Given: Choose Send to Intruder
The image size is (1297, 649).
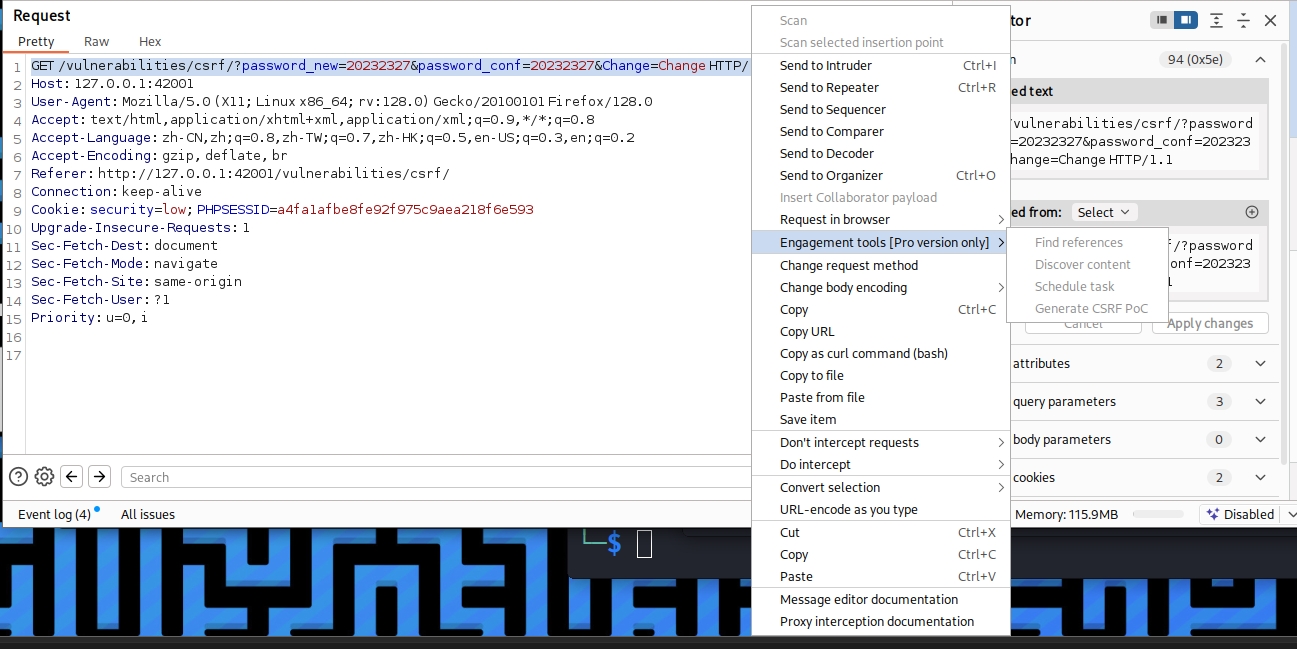Looking at the screenshot, I should tap(880, 66).
